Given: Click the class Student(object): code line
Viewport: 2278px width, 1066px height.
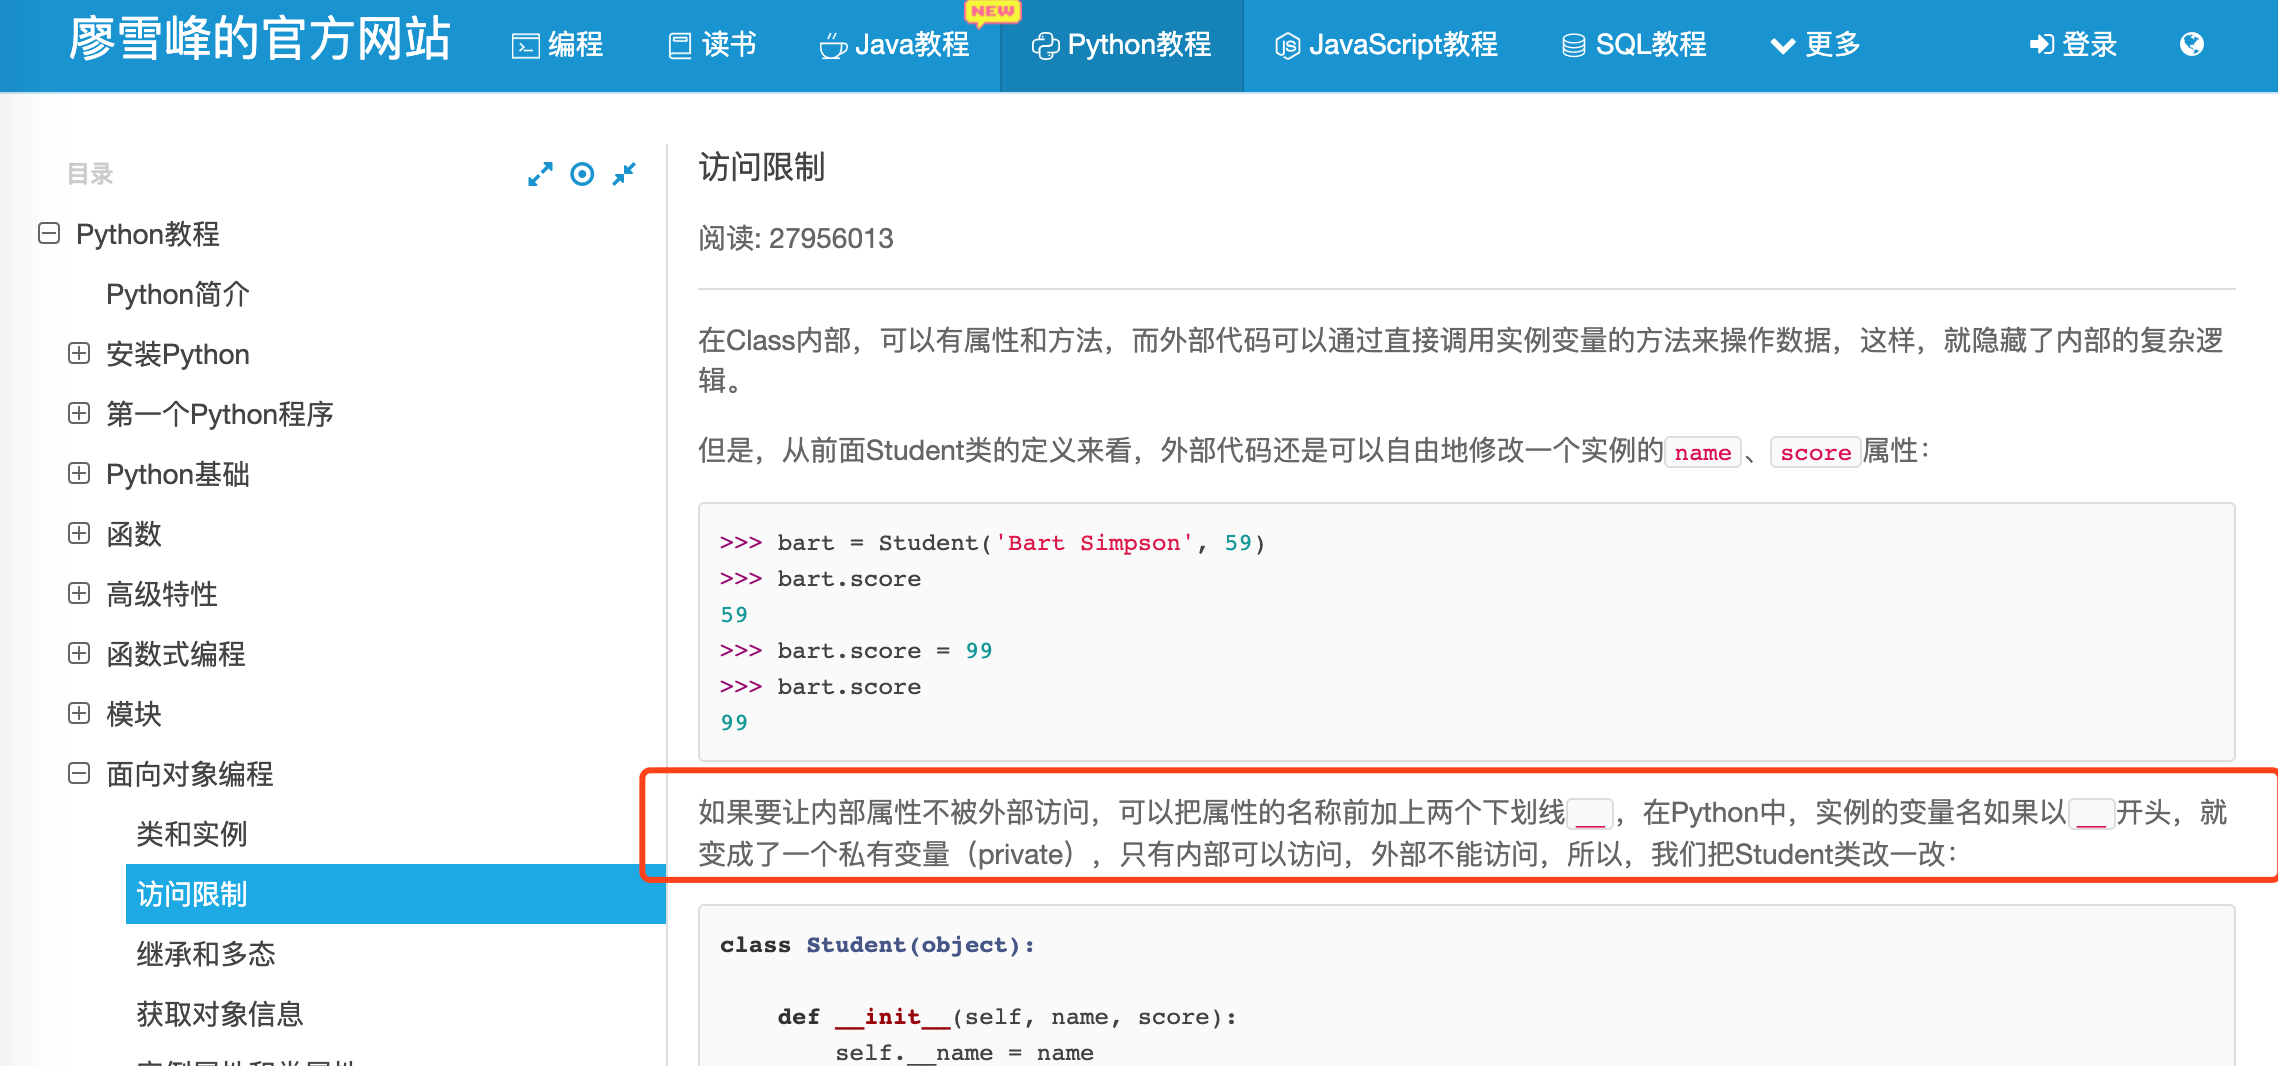Looking at the screenshot, I should pyautogui.click(x=877, y=945).
